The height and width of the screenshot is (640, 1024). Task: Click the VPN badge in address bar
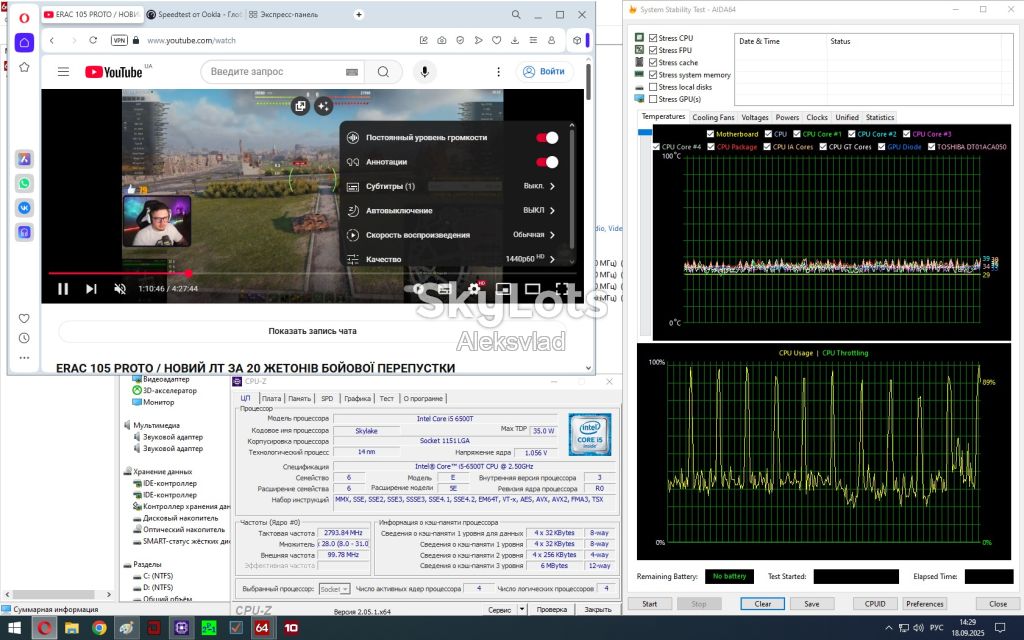tap(119, 40)
